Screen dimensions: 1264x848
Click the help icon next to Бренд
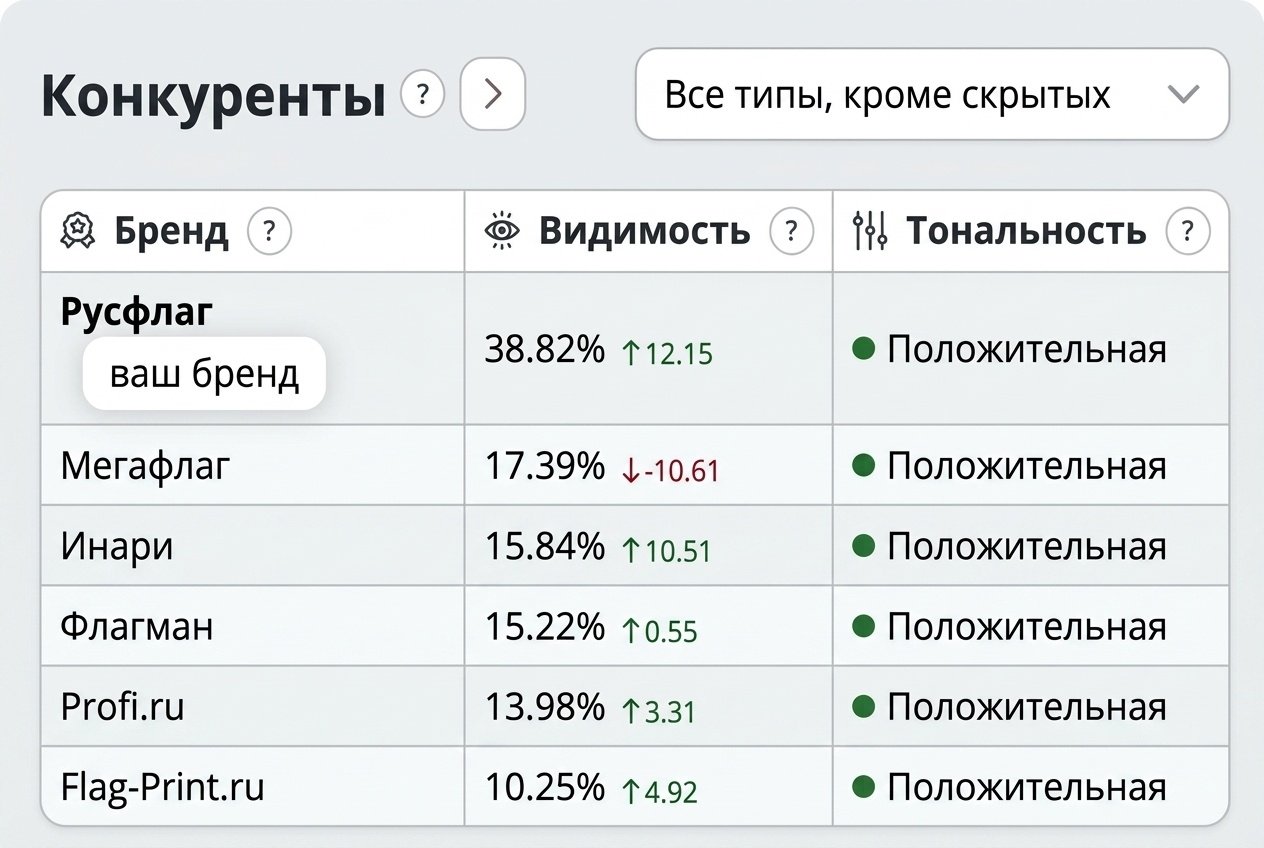point(269,232)
